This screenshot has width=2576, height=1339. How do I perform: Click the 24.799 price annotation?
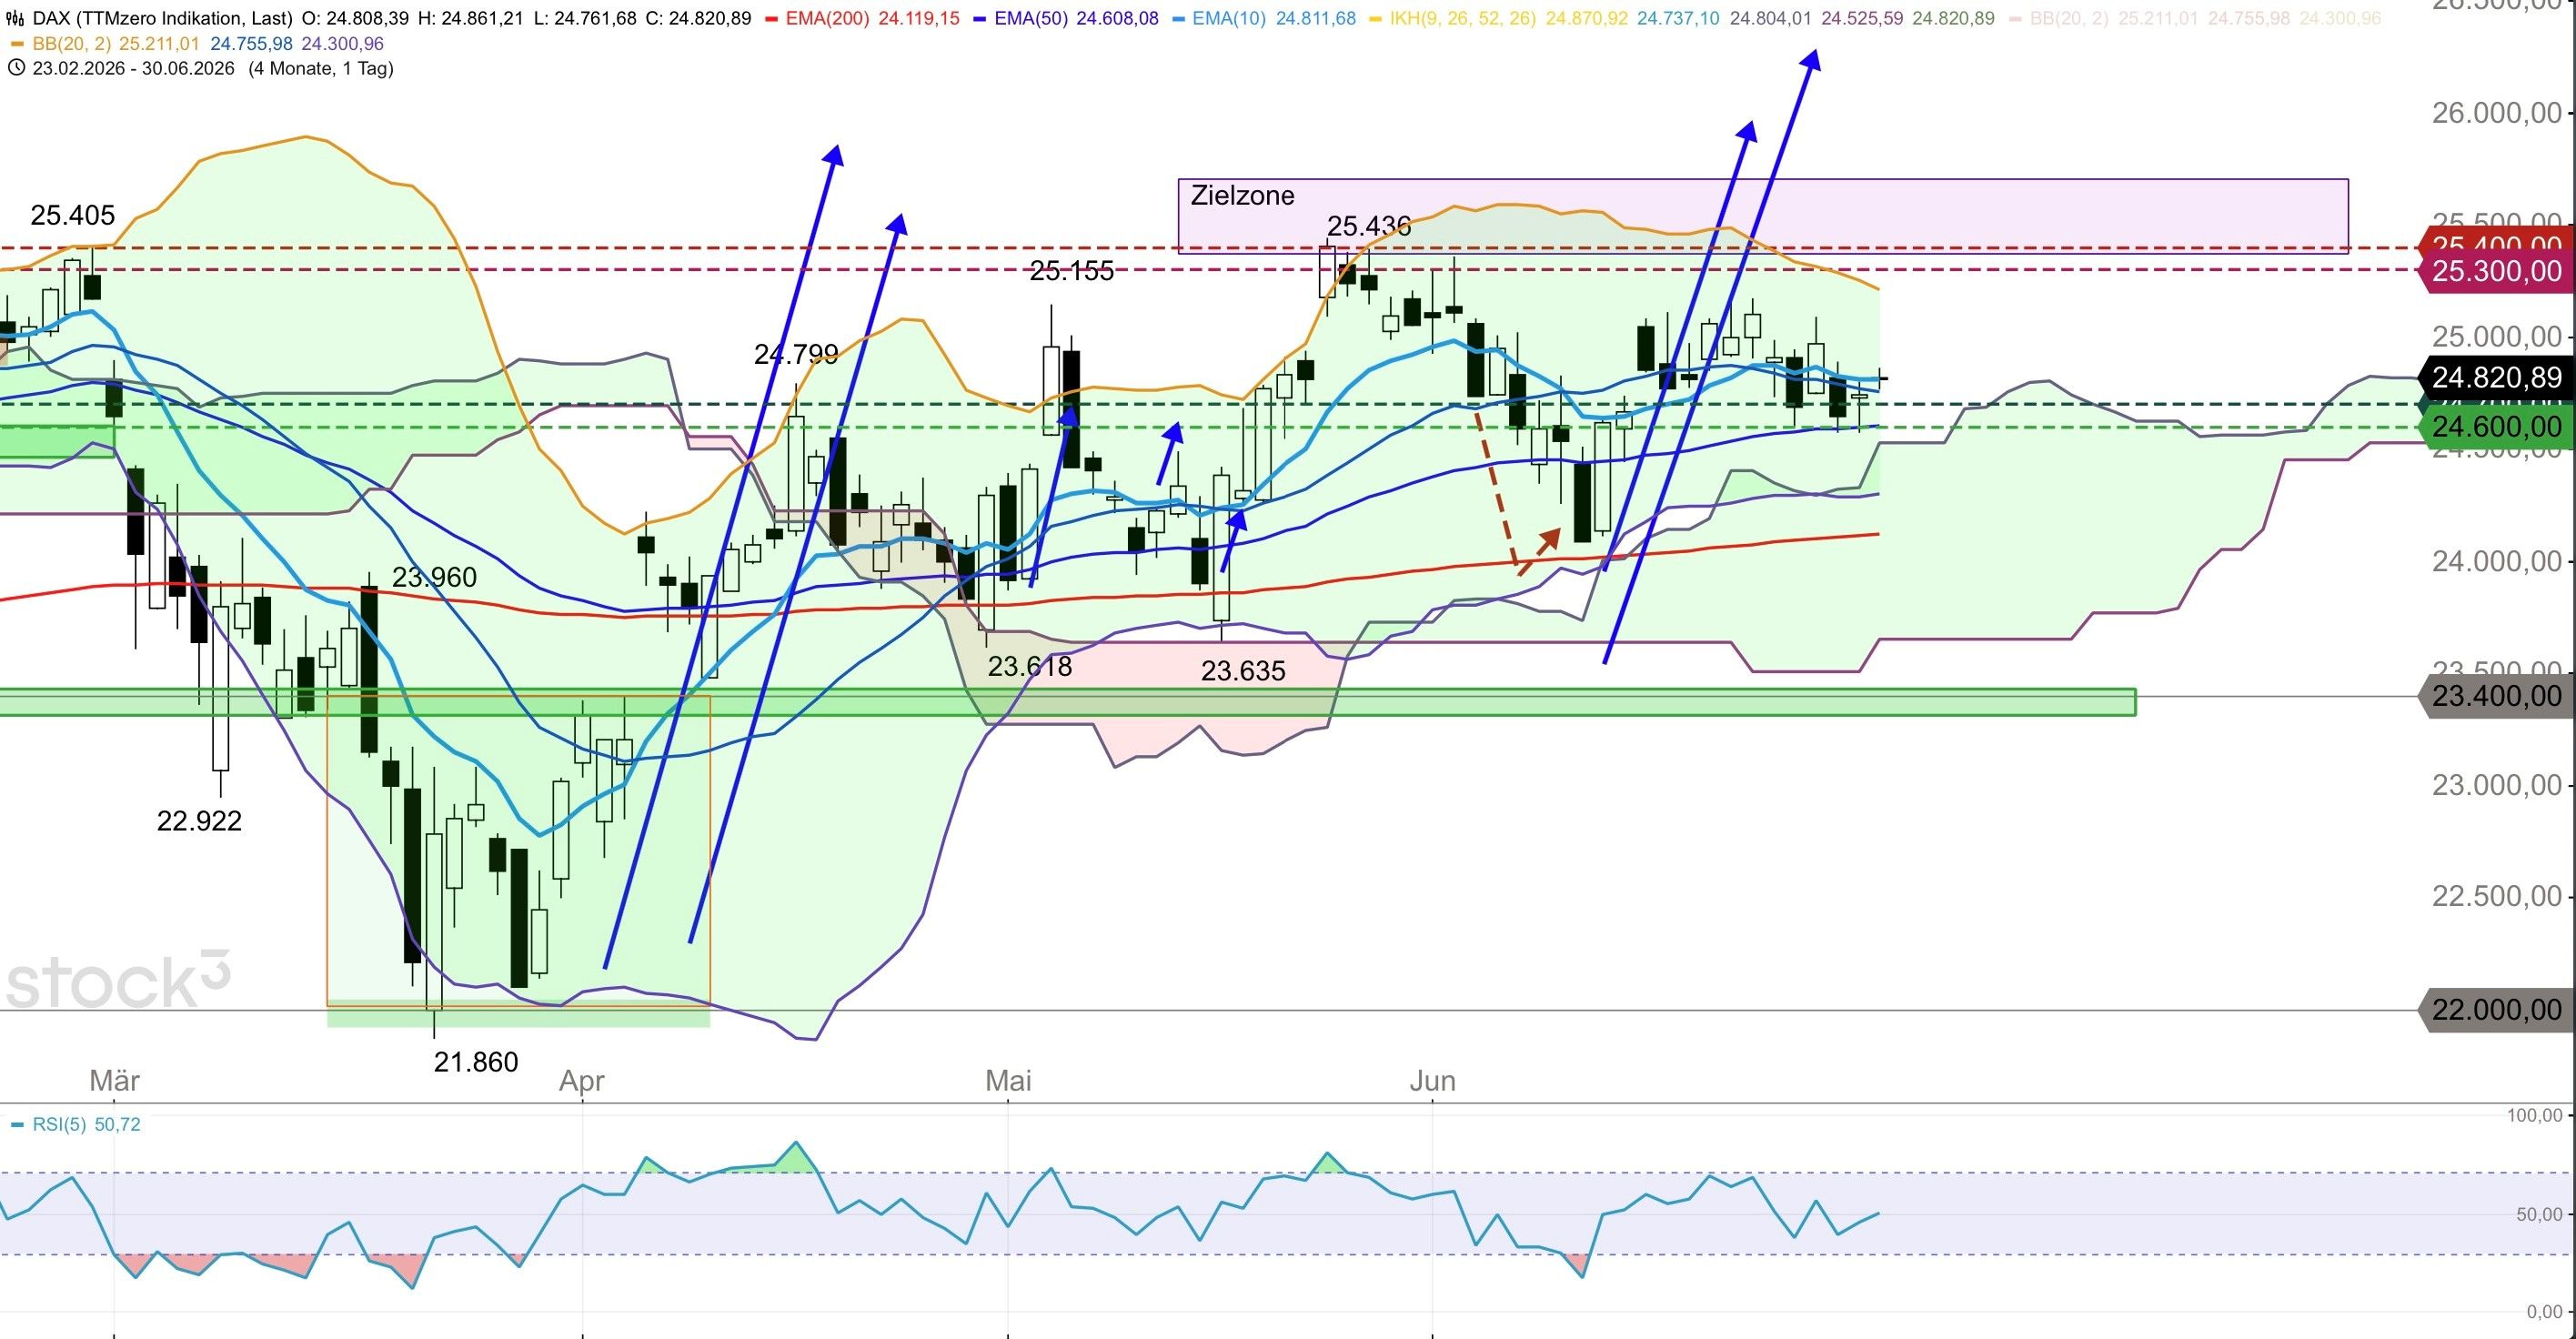point(796,354)
